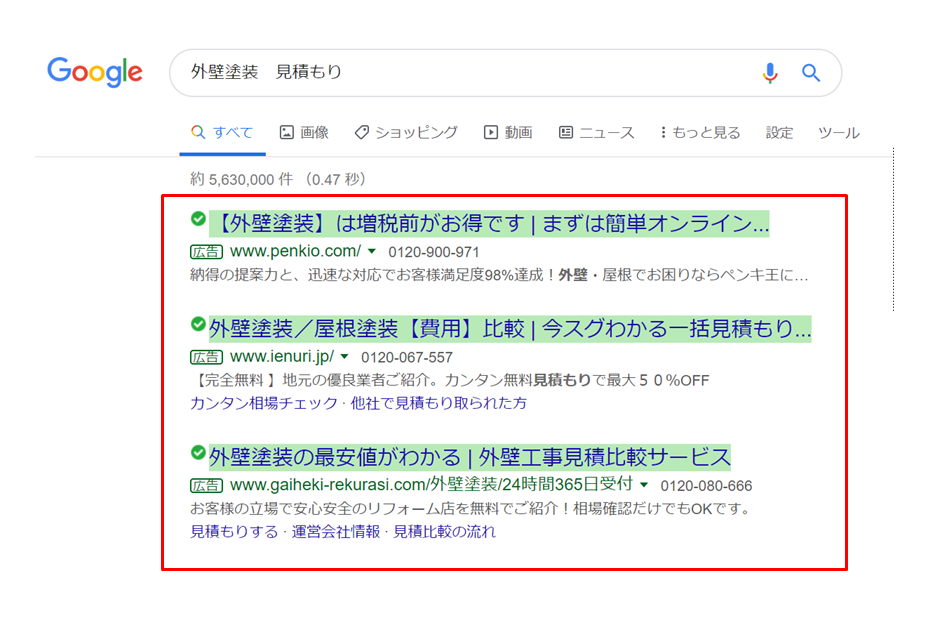Click phone number 0120-067-557
This screenshot has width=952, height=642.
tap(407, 357)
